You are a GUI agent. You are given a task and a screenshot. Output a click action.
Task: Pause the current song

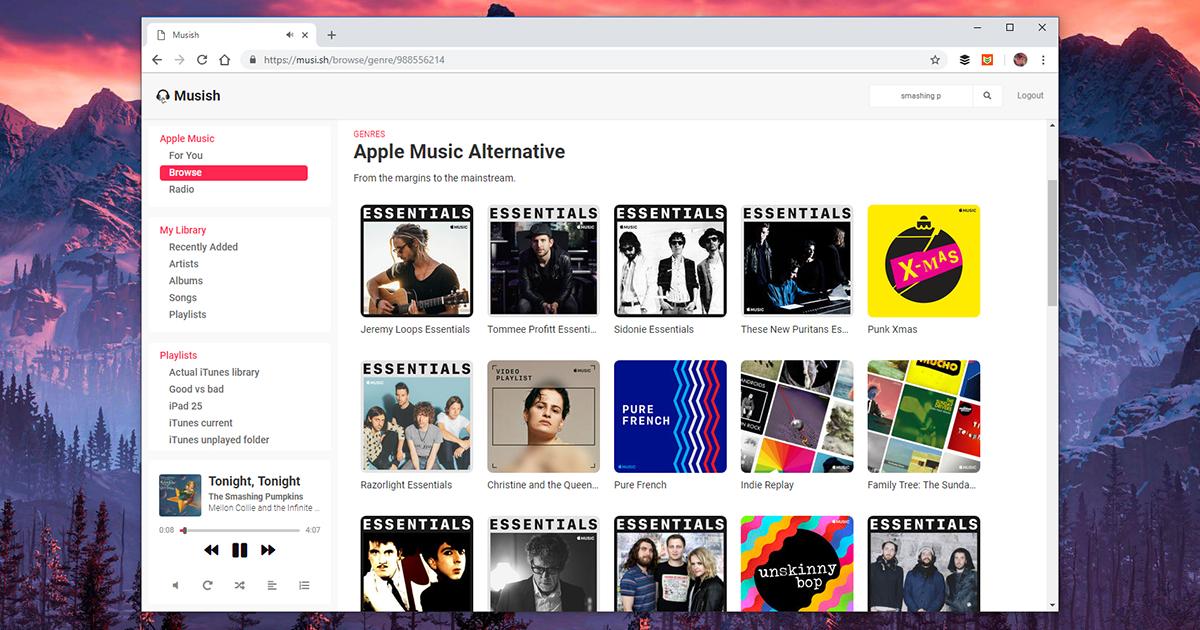point(239,550)
